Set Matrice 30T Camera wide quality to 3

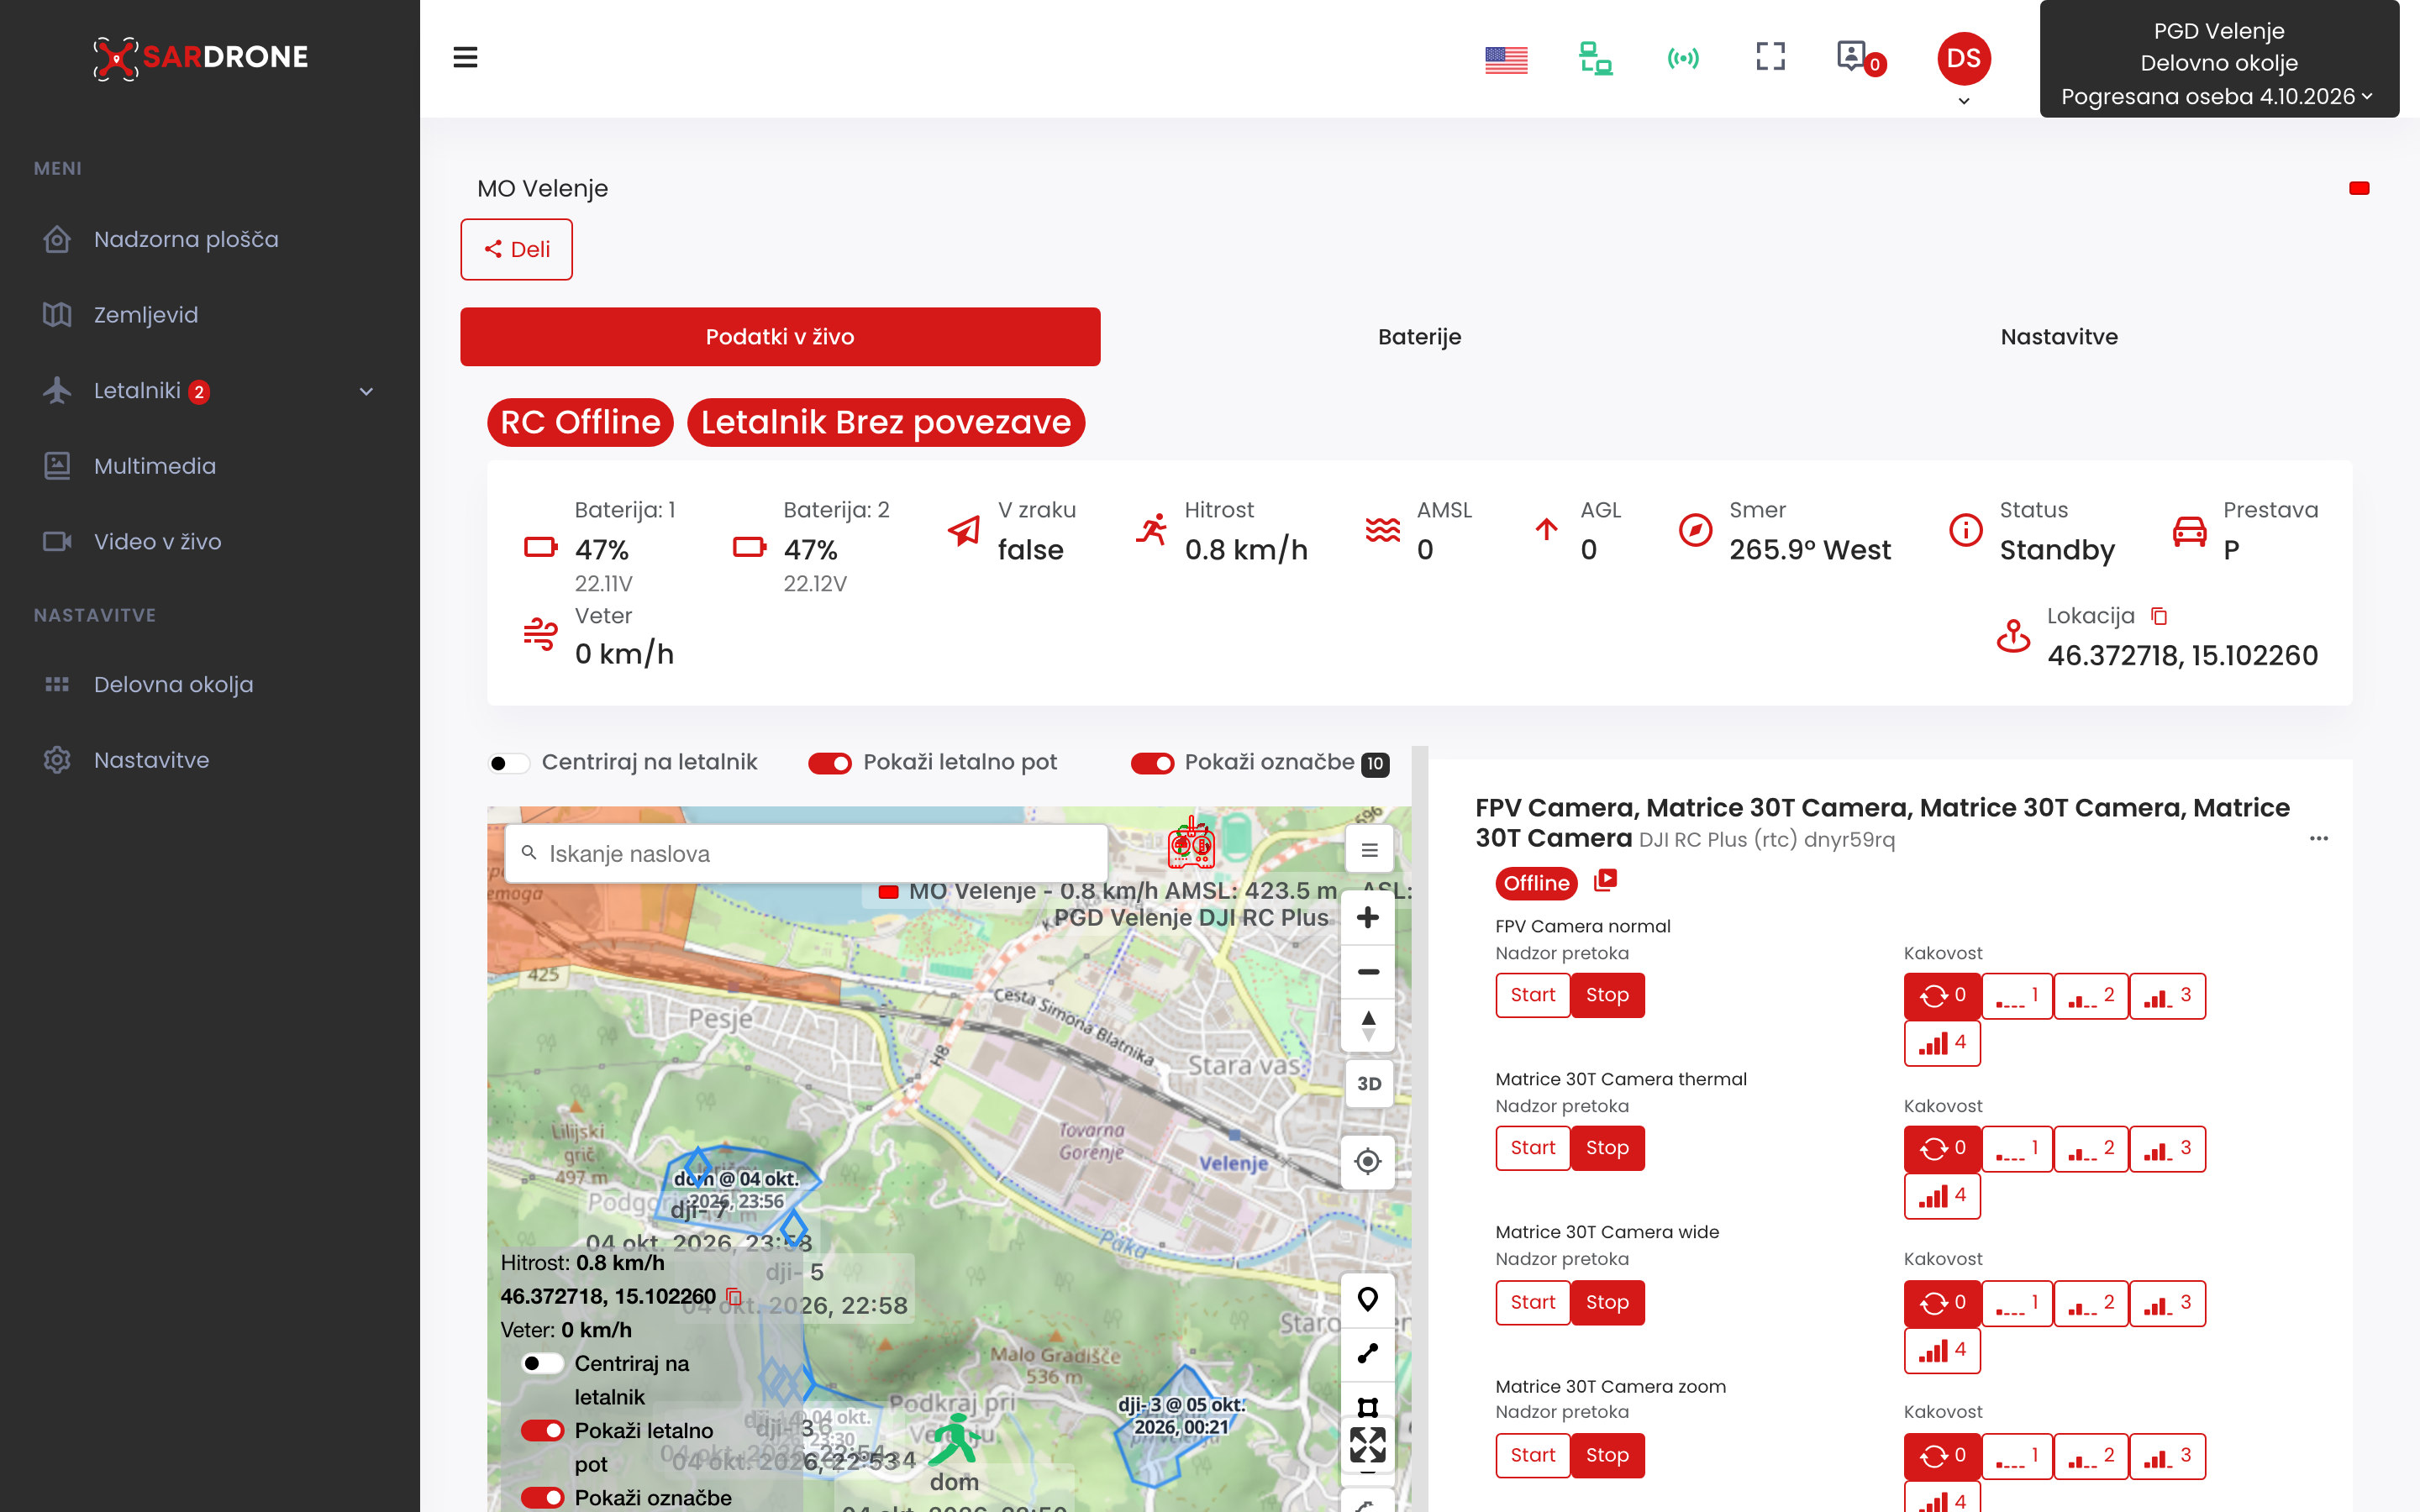[2167, 1303]
